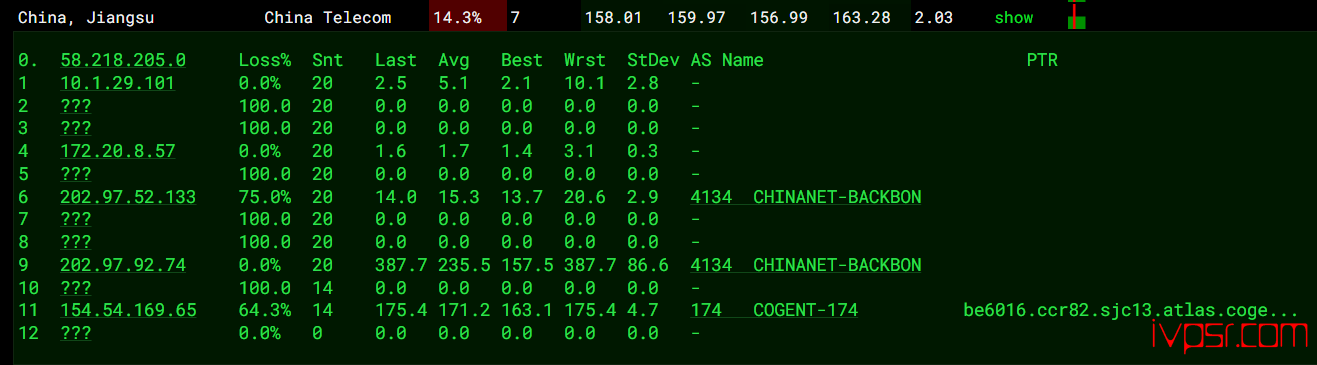Select the 163.1 best value on hop 11
This screenshot has height=365, width=1317.
pos(527,310)
